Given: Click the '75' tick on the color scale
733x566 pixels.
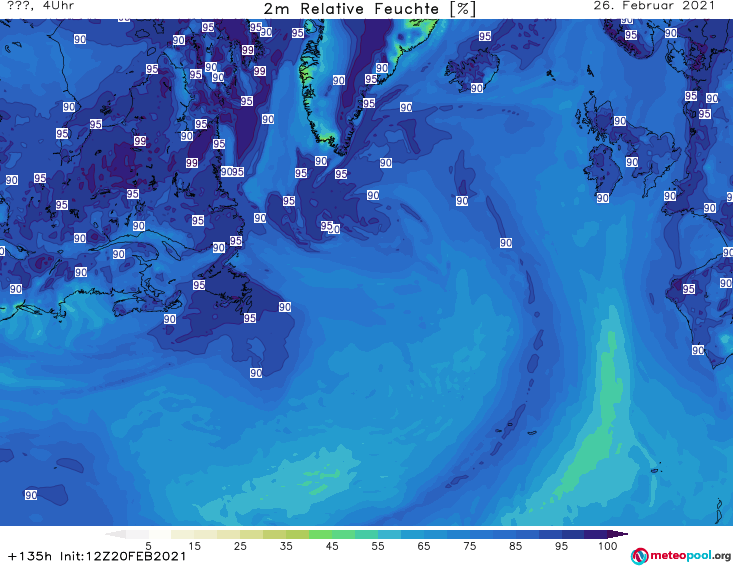Looking at the screenshot, I should [x=470, y=545].
